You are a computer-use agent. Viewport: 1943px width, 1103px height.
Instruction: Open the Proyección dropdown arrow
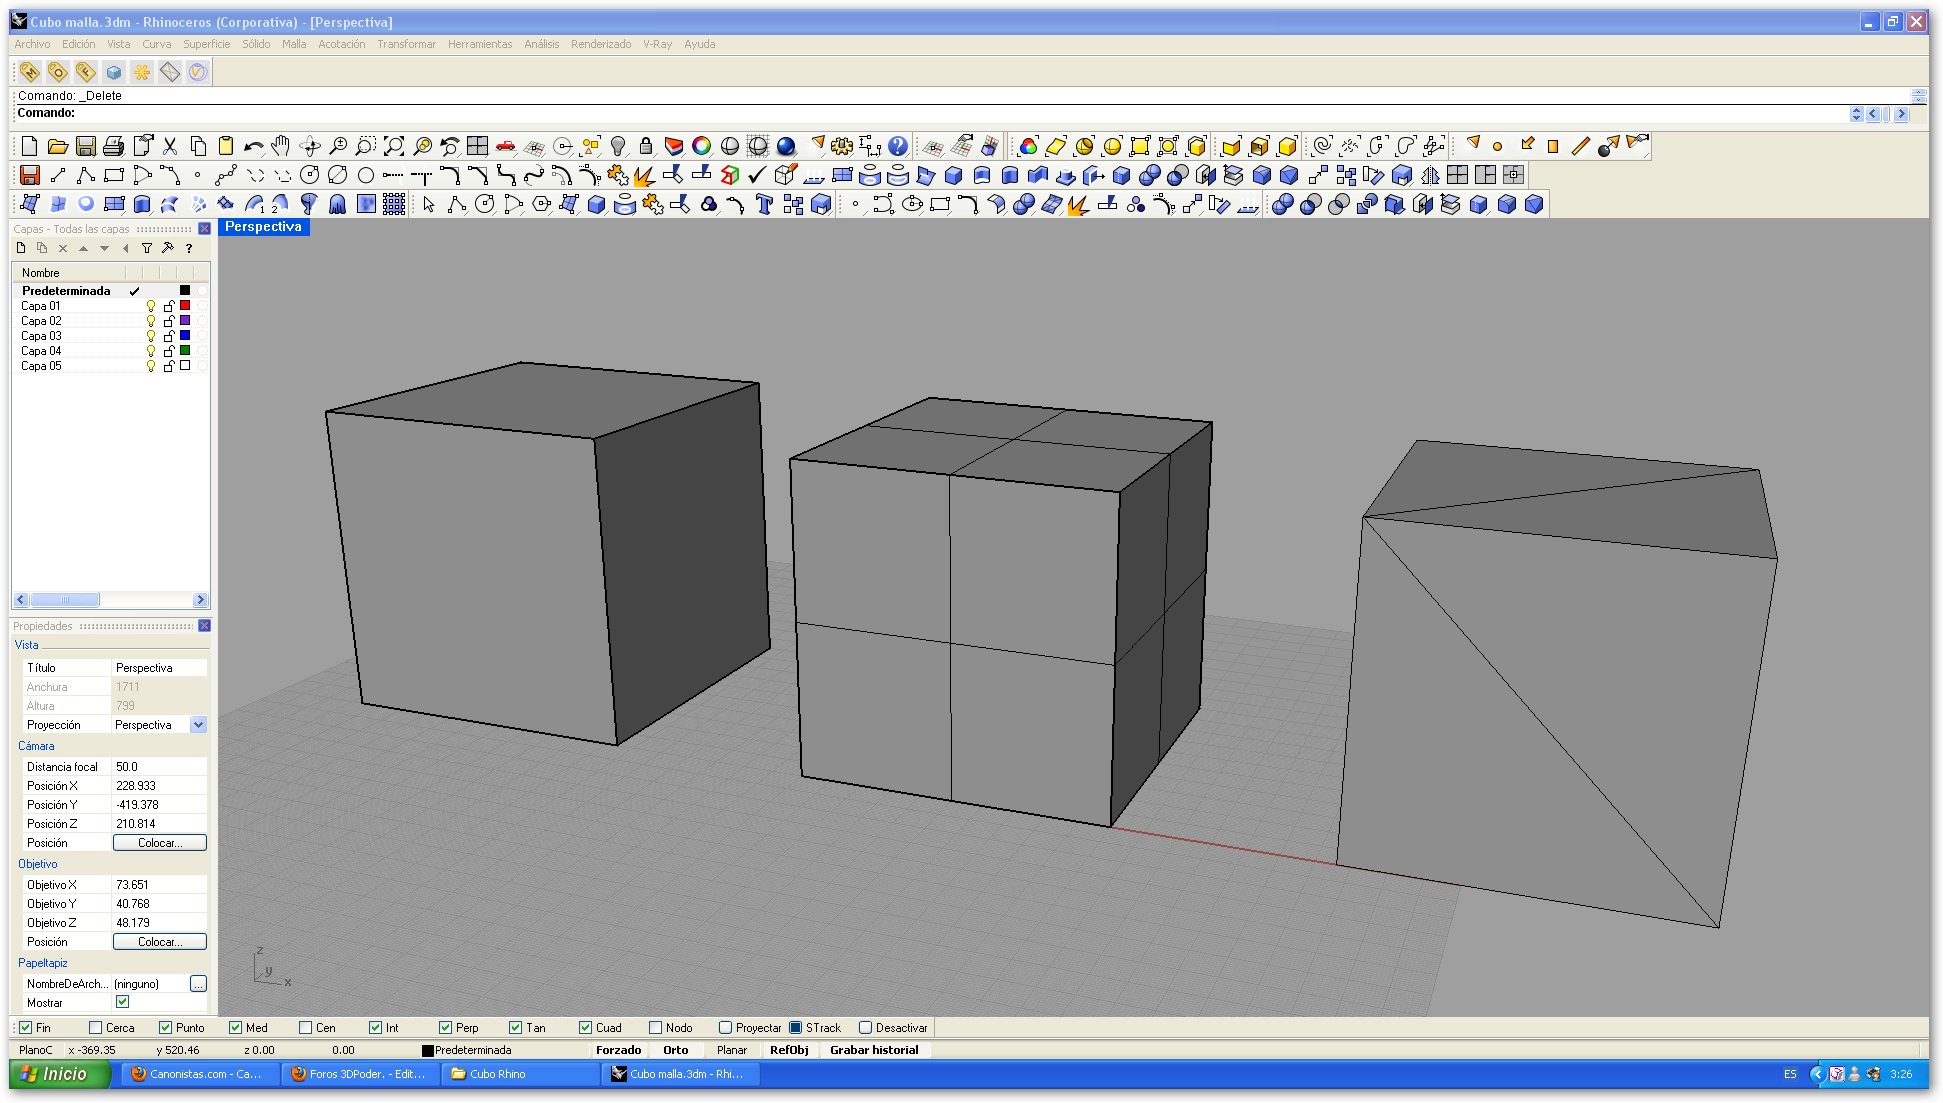198,725
